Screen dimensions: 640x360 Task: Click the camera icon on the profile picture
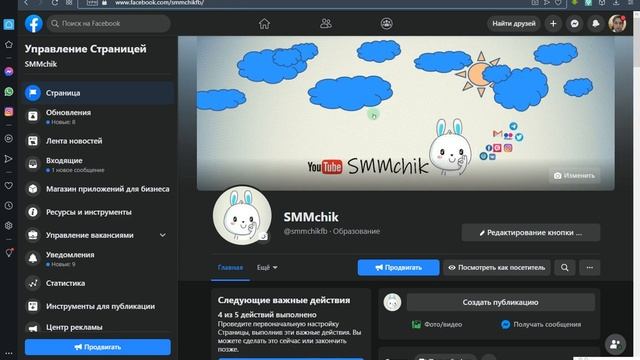(264, 236)
